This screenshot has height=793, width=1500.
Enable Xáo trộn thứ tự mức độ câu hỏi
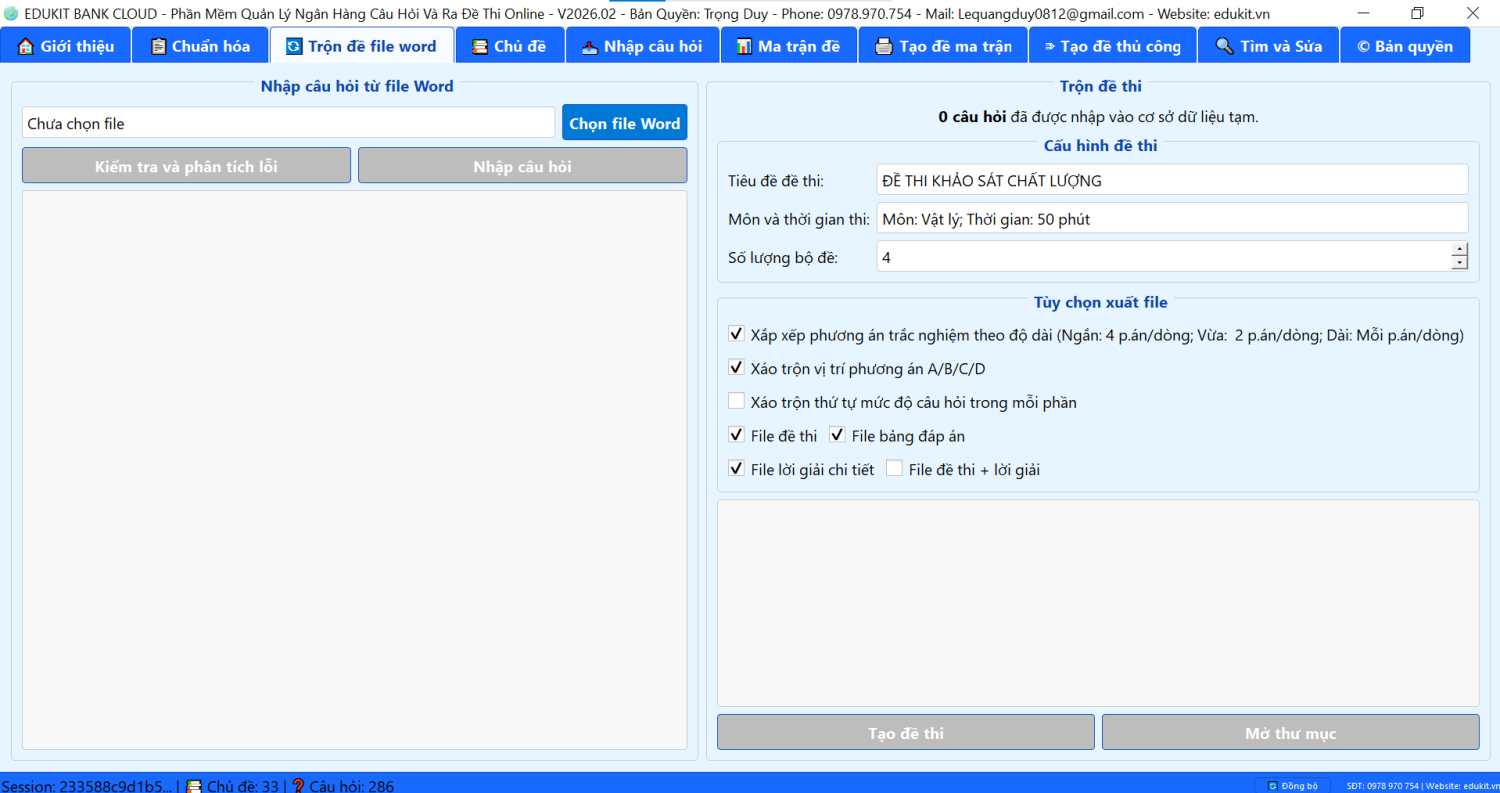click(x=737, y=402)
